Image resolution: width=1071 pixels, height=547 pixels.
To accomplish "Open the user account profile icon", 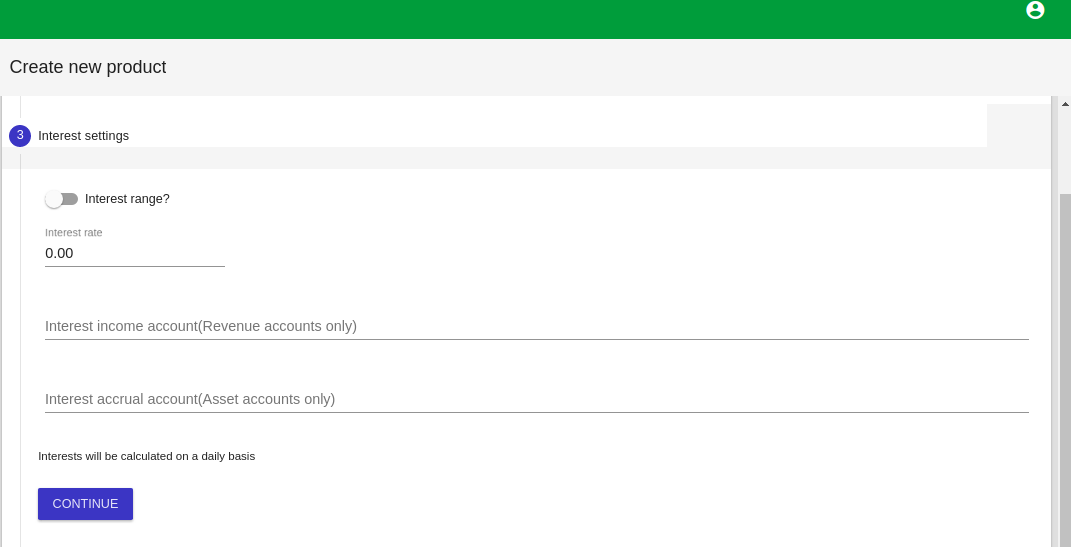I will (1035, 10).
